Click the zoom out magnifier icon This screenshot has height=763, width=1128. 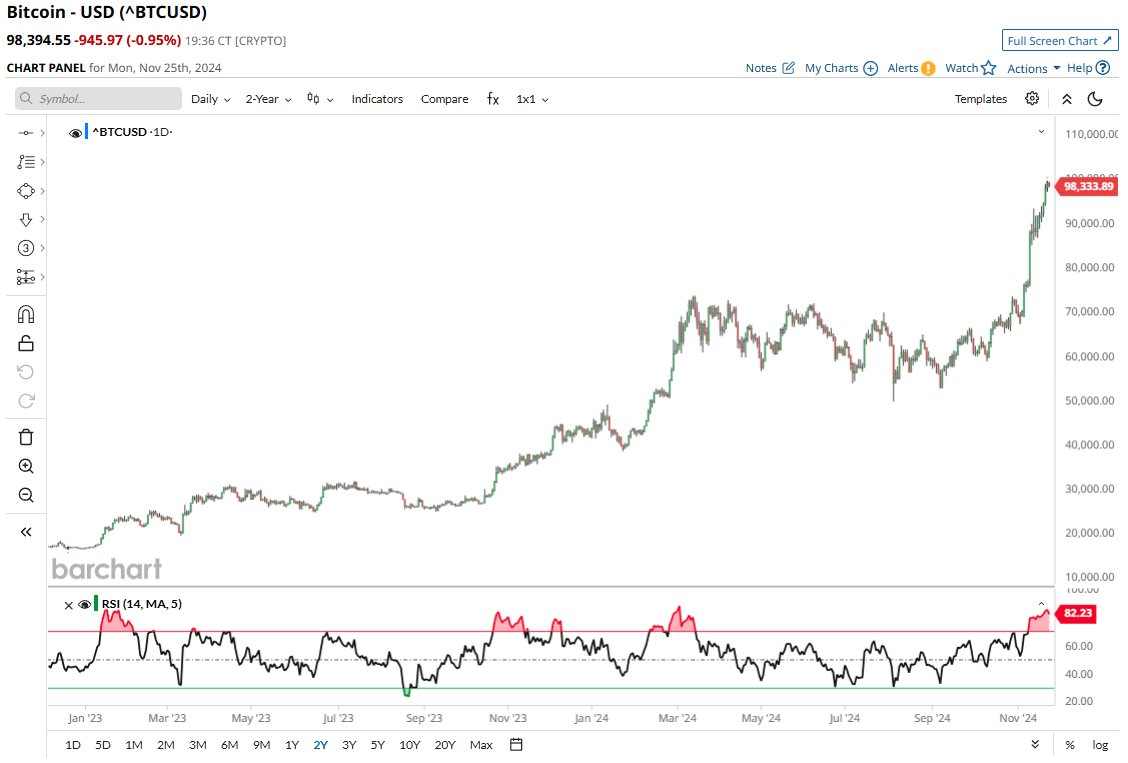point(26,495)
